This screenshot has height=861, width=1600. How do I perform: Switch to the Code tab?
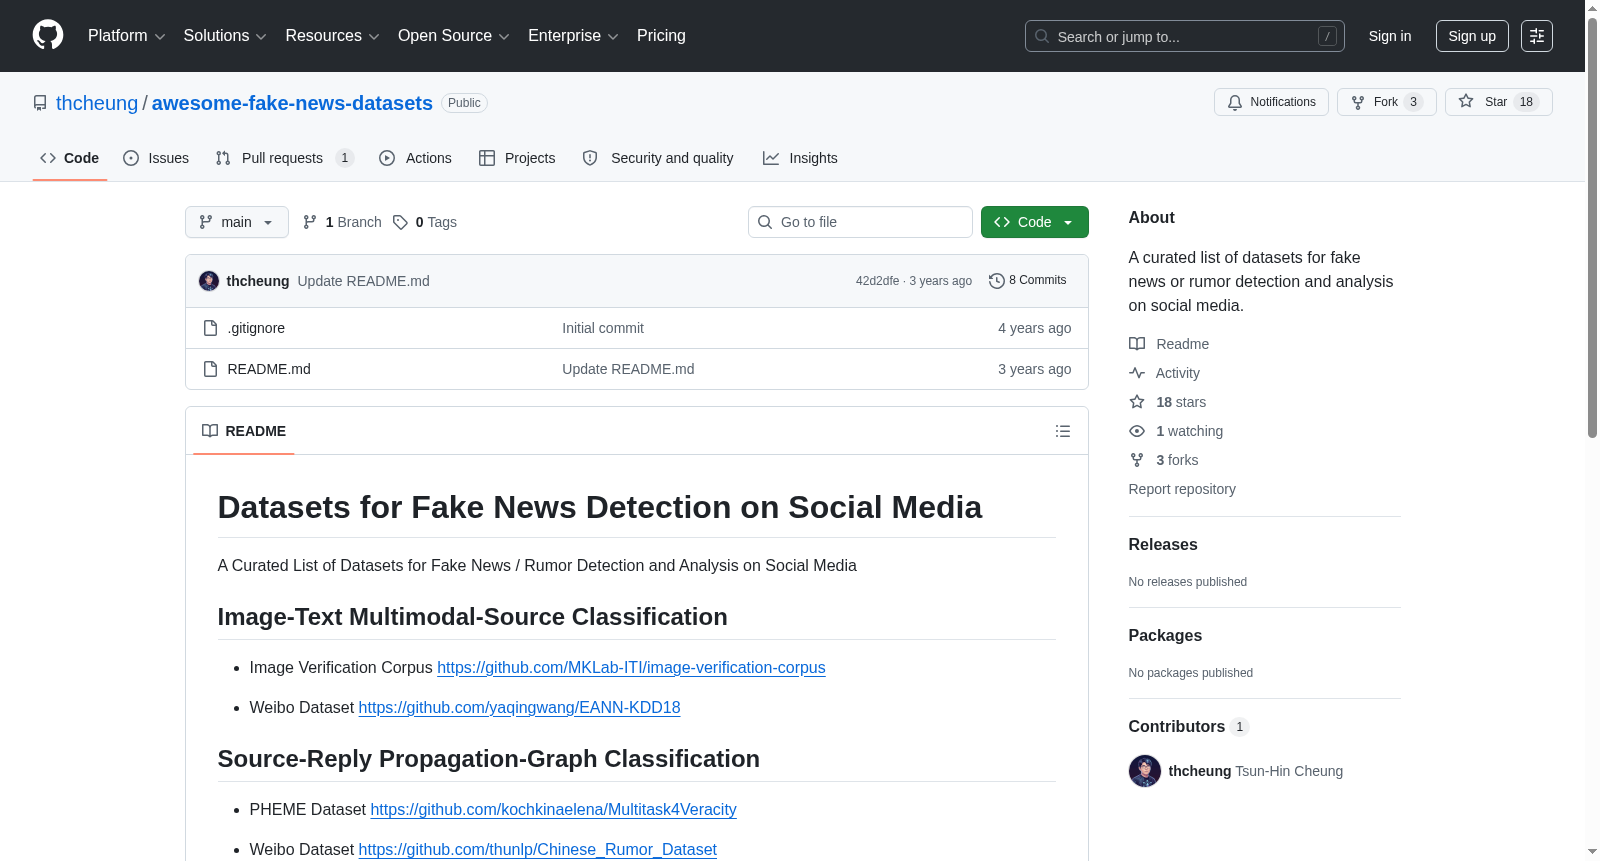click(70, 158)
